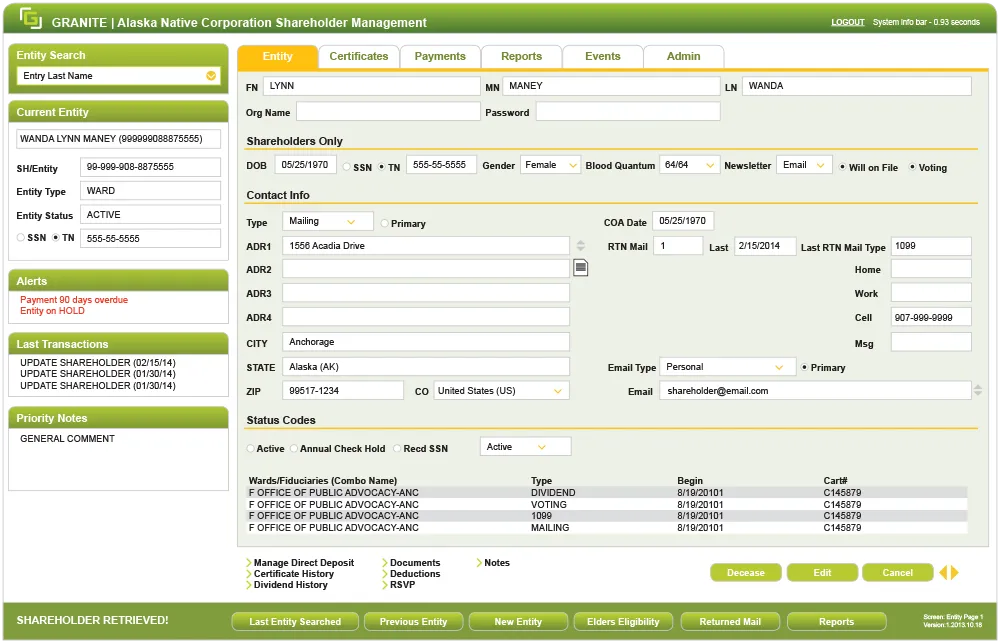This screenshot has height=643, width=1000.
Task: Click the Entity Search dropdown arrow icon
Action: 211,76
